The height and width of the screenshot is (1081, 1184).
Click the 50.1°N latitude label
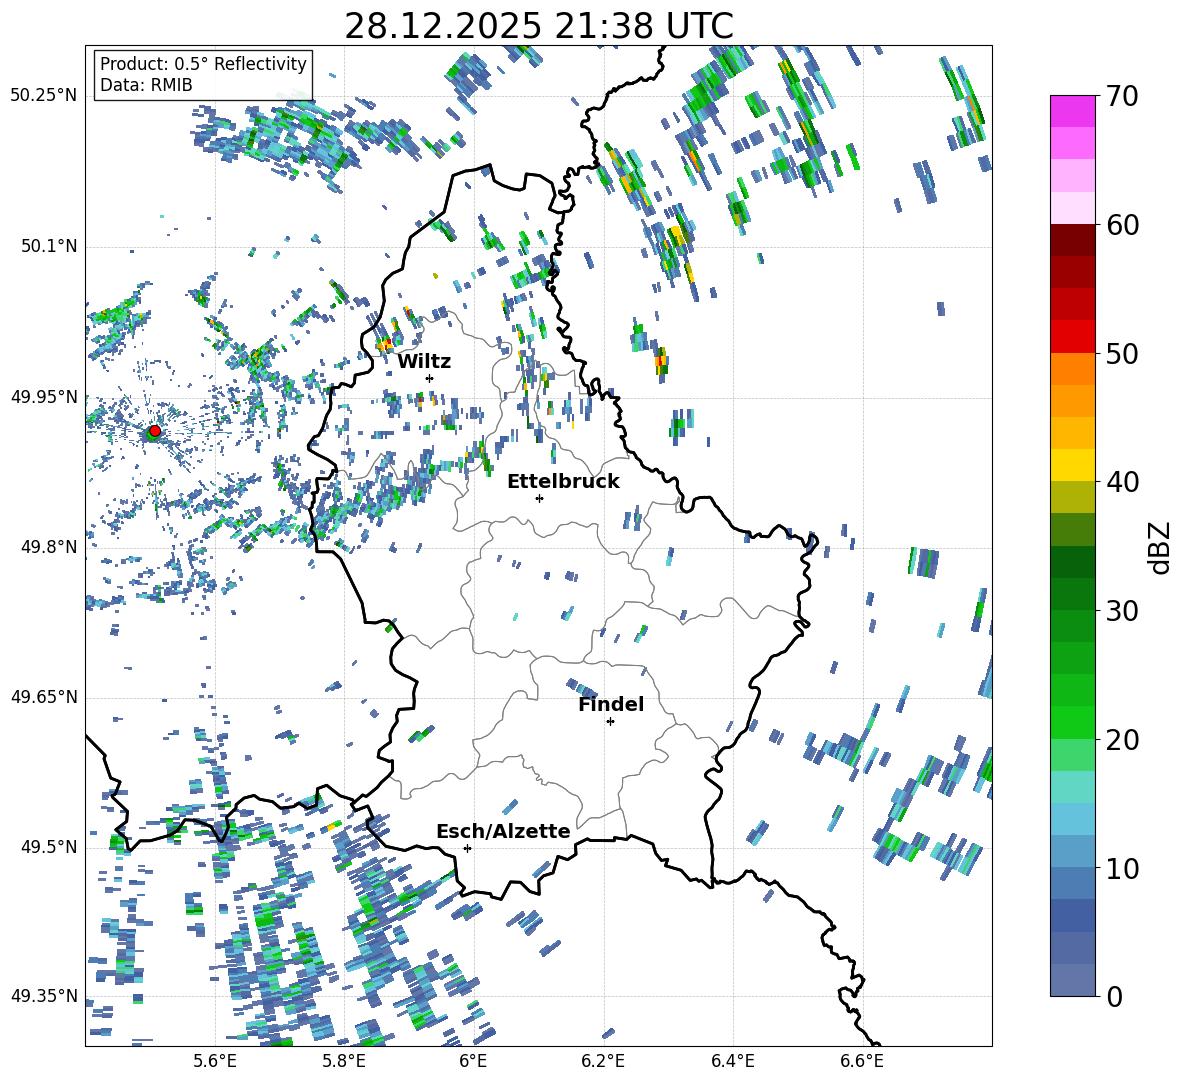click(x=48, y=246)
